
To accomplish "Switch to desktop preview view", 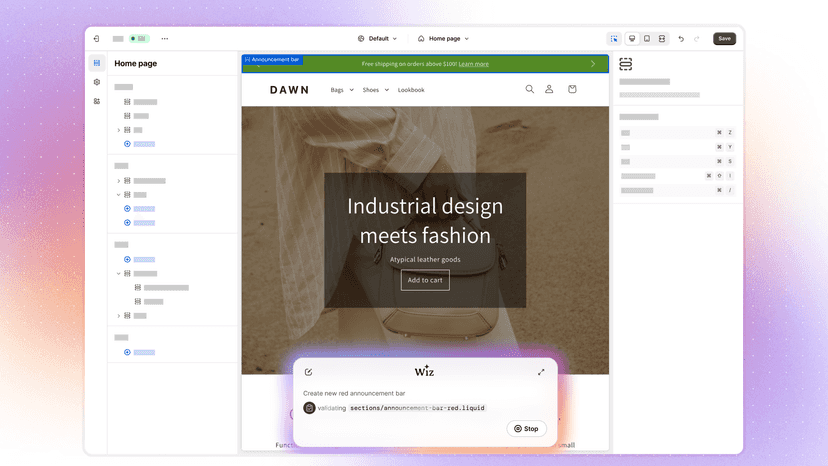I will coord(632,39).
